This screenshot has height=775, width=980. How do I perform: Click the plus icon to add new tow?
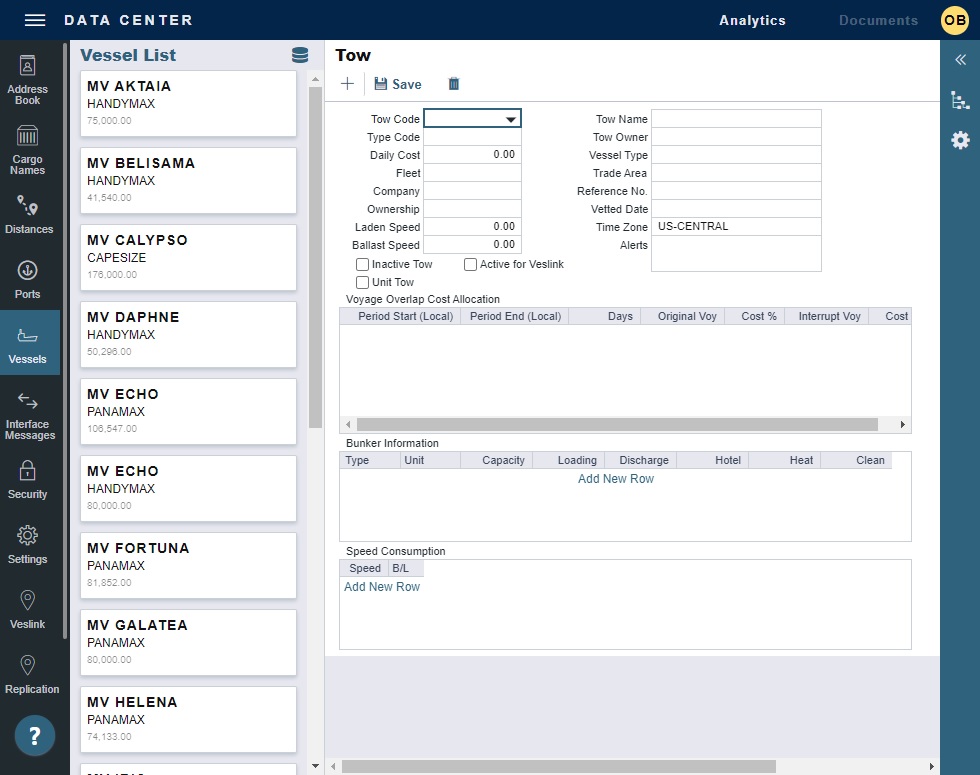[347, 84]
